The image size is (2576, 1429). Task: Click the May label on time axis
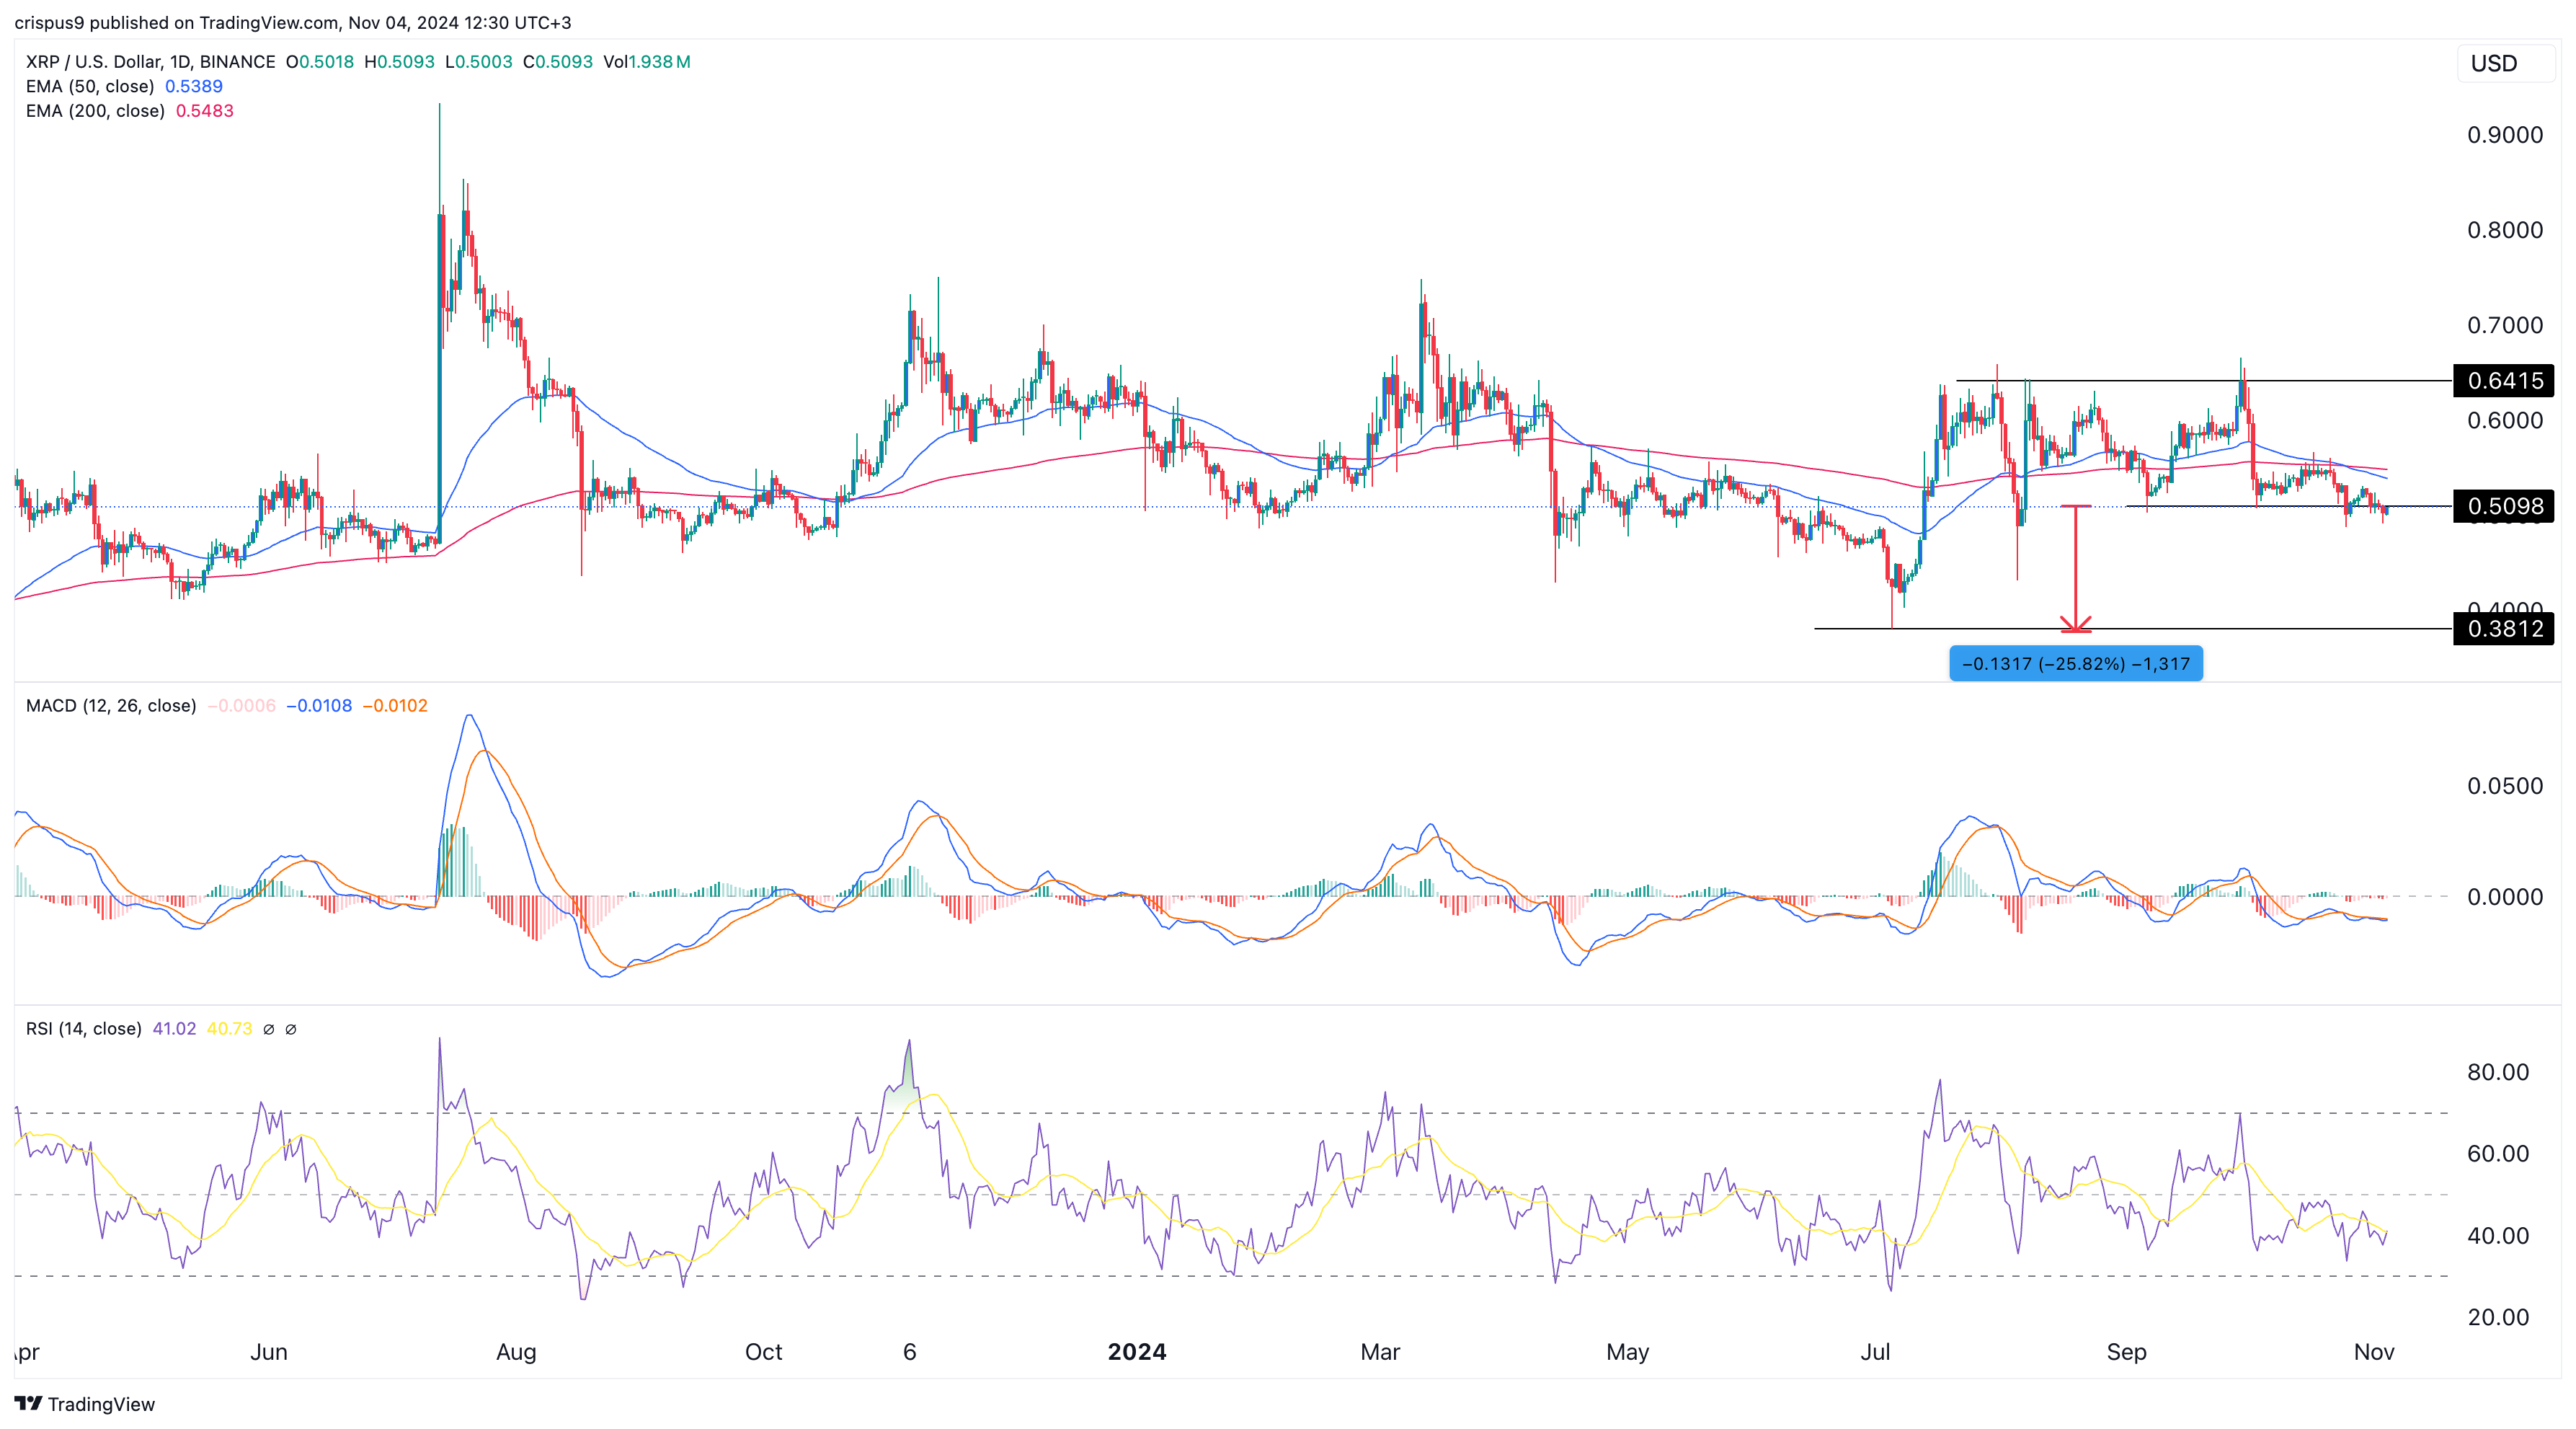click(x=1627, y=1352)
